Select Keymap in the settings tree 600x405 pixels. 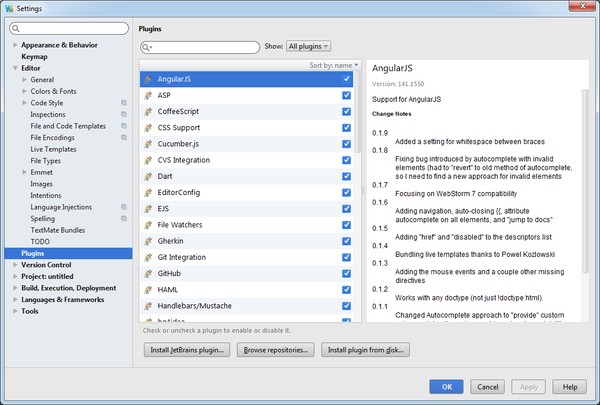35,56
